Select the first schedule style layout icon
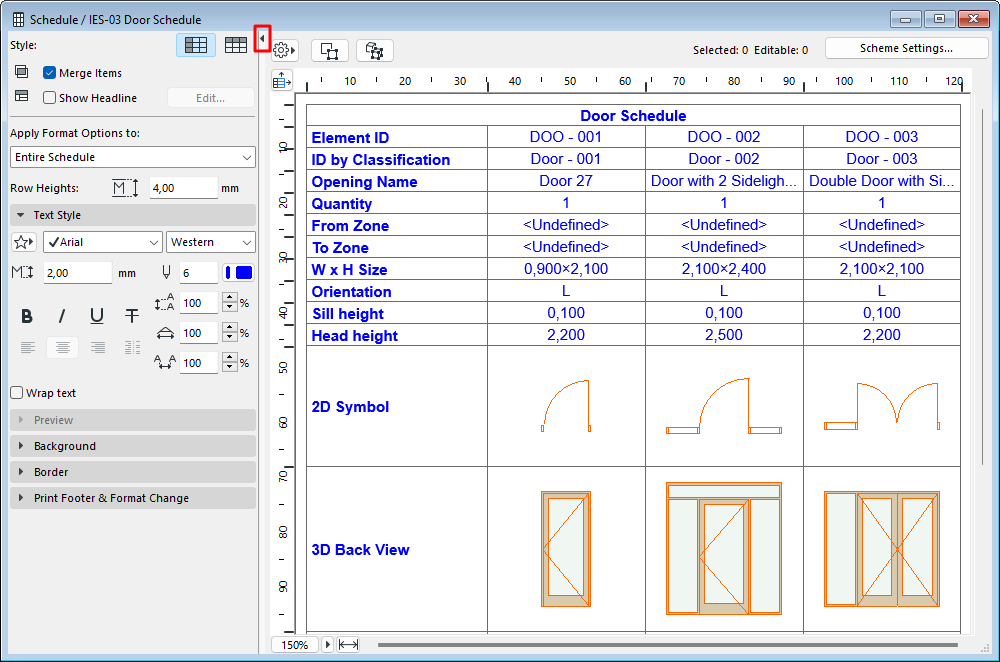The image size is (1000, 662). 196,45
